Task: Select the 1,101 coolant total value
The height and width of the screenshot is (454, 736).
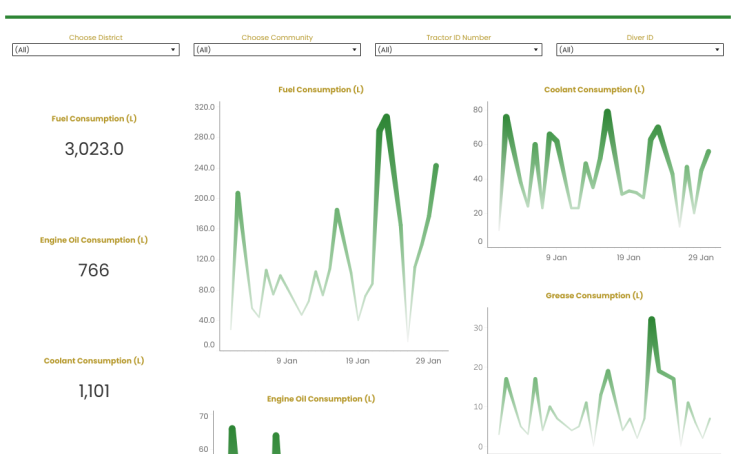Action: coord(94,391)
